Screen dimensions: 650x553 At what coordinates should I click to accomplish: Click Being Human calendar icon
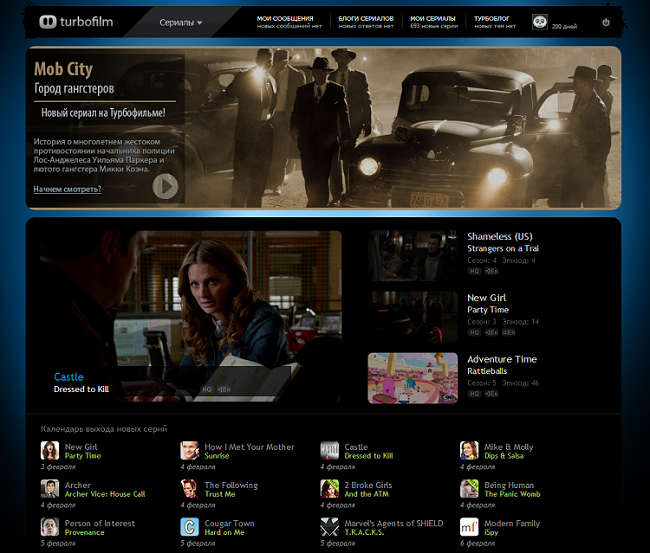pos(469,489)
